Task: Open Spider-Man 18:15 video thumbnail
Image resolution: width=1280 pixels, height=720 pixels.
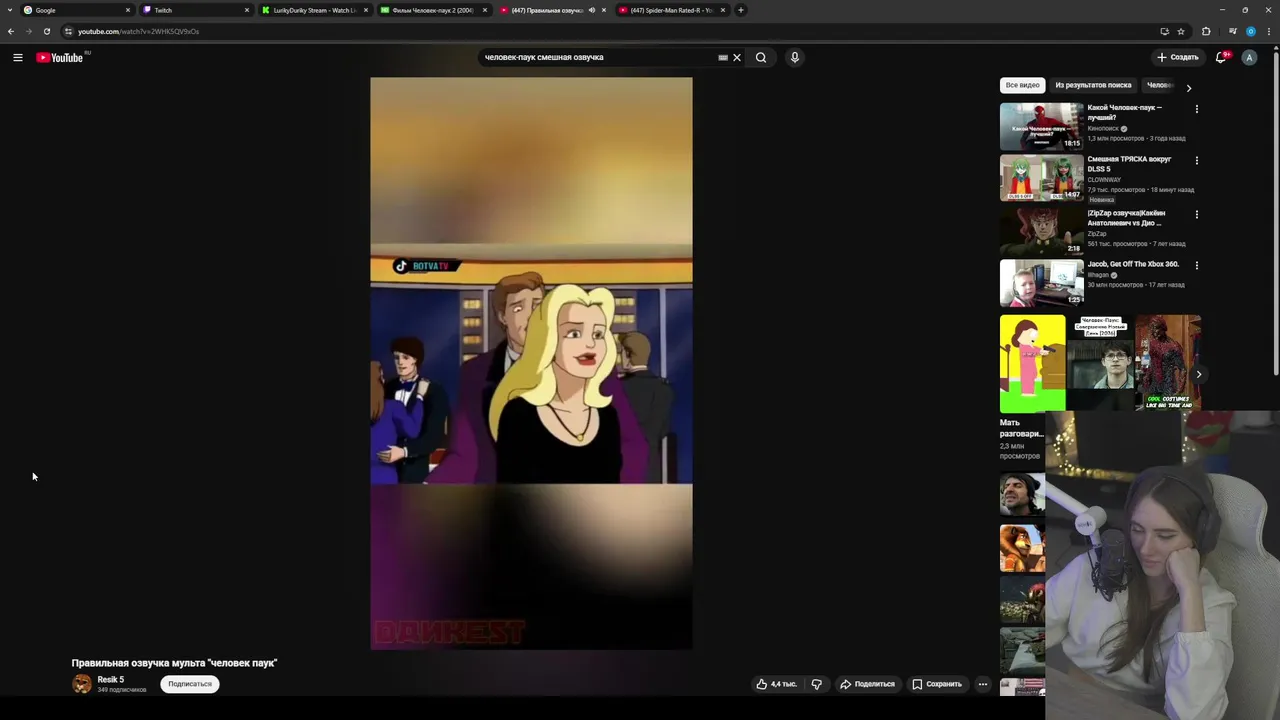Action: 1042,126
